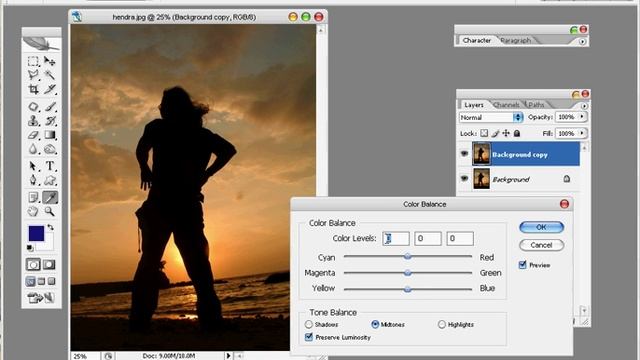
Task: Select the Background copy layer thumbnail
Action: (481, 154)
